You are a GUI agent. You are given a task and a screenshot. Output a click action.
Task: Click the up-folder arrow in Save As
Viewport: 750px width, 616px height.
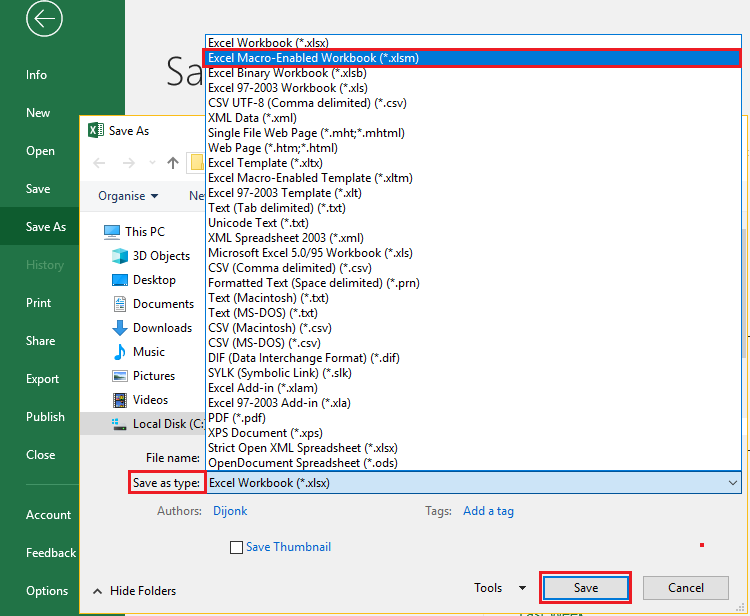pos(173,163)
